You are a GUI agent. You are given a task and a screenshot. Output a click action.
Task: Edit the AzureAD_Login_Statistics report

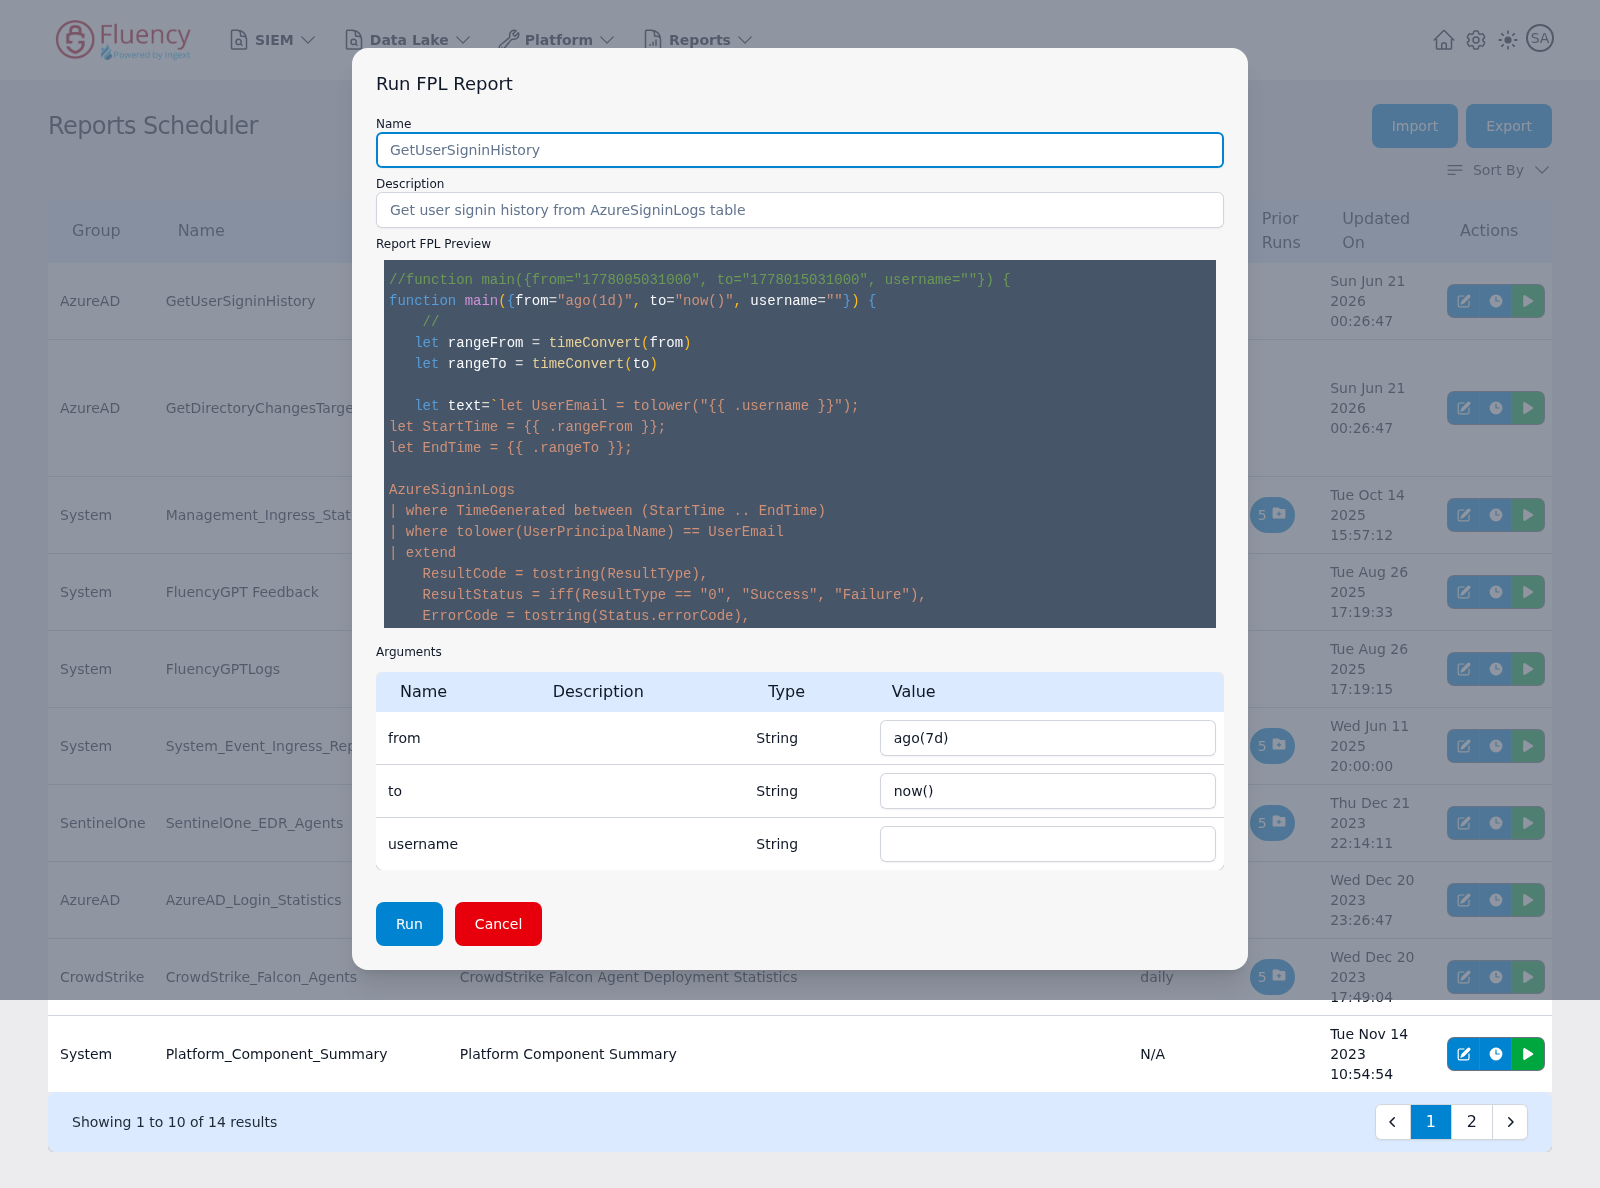pos(1463,900)
